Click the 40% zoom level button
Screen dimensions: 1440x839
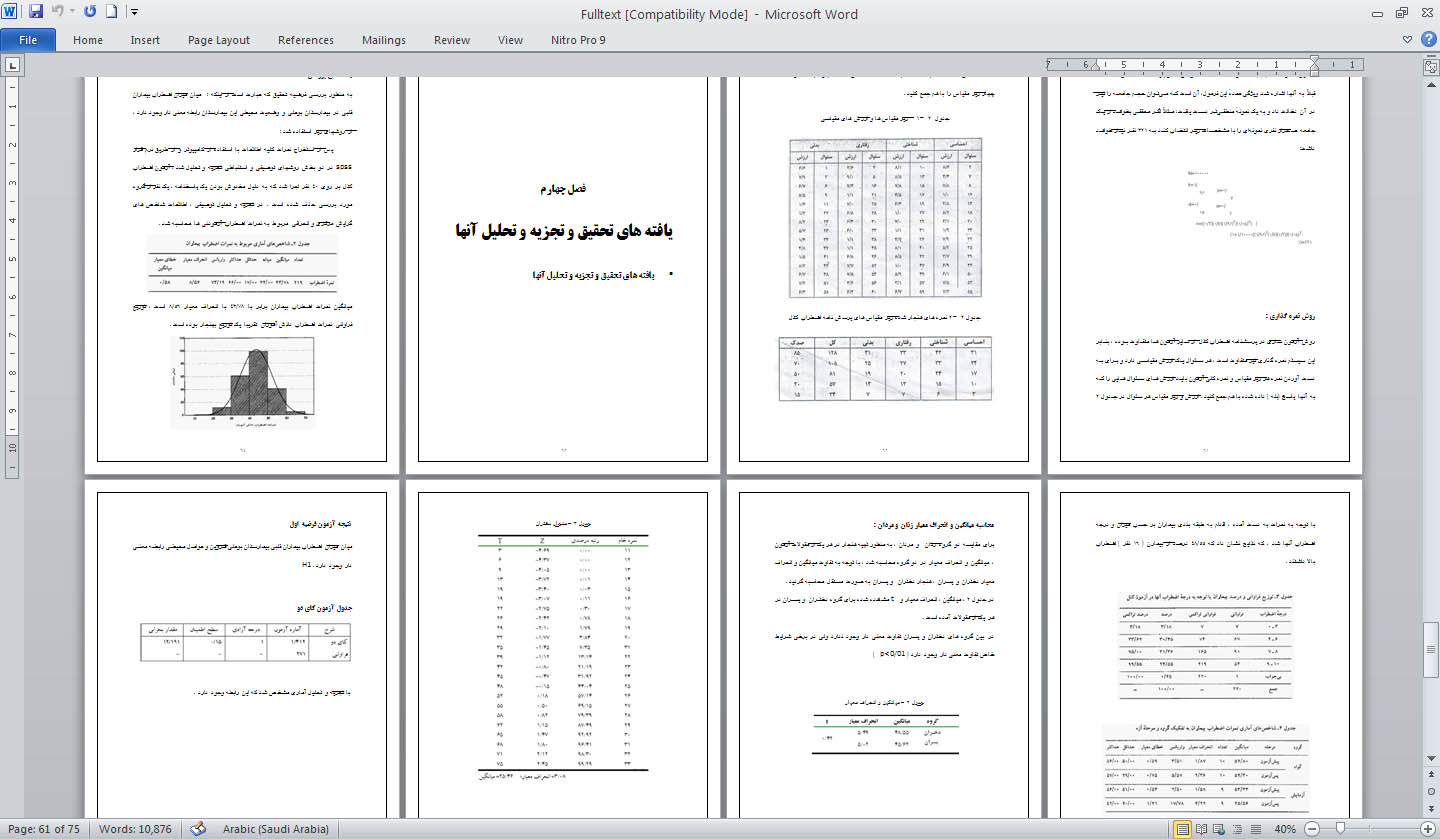[x=1284, y=829]
